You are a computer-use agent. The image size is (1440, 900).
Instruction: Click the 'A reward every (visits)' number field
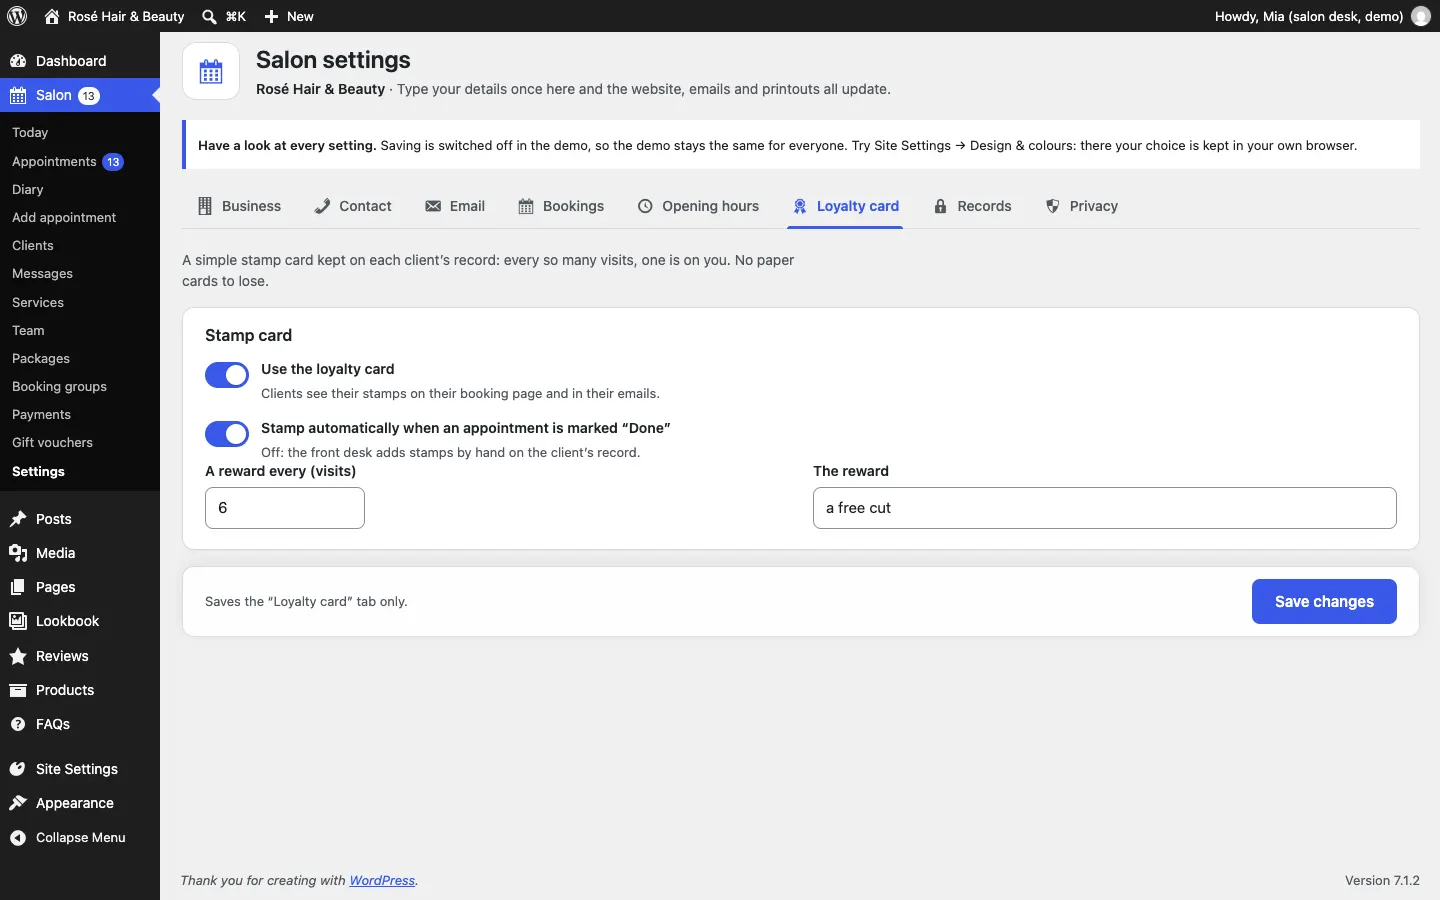tap(285, 508)
